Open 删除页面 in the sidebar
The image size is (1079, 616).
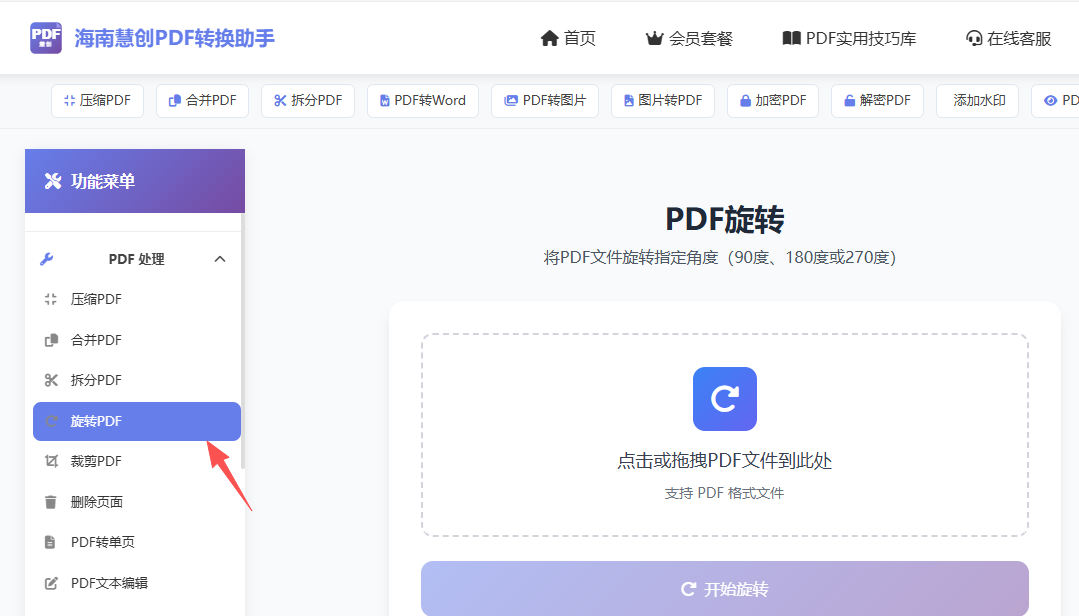tap(136, 502)
